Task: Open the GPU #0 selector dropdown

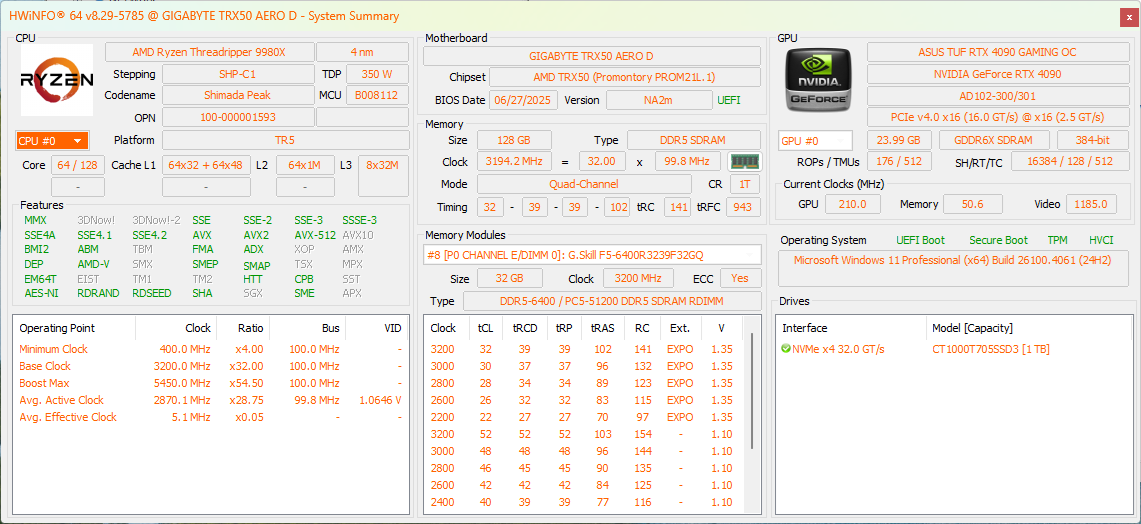Action: click(815, 140)
